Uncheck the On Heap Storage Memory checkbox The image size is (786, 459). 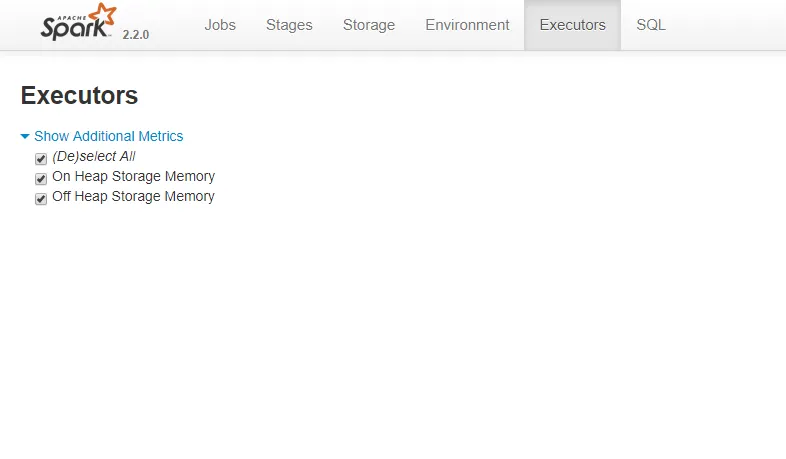pos(41,179)
